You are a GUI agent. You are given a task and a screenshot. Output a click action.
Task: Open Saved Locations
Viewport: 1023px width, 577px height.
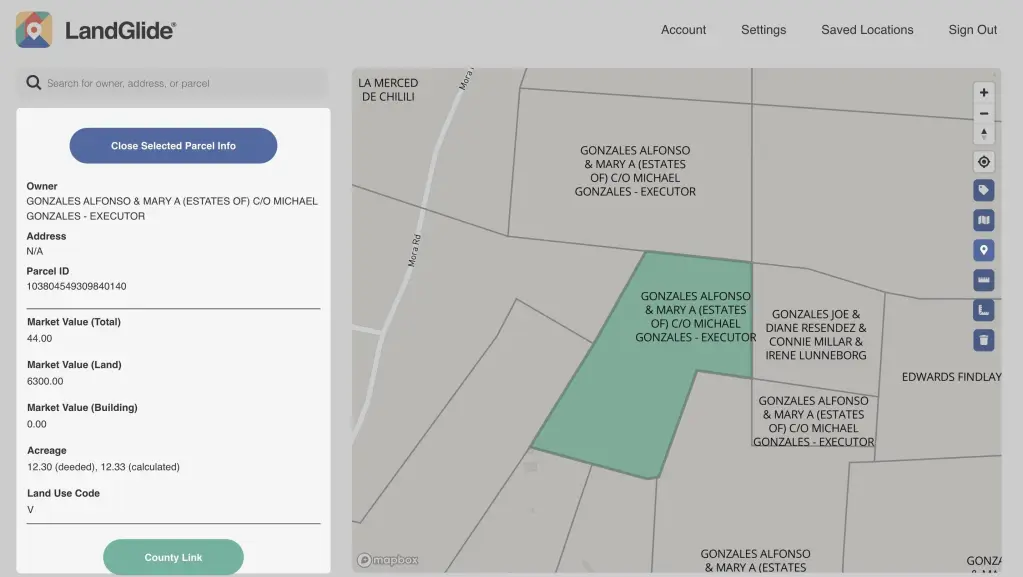[x=867, y=30]
